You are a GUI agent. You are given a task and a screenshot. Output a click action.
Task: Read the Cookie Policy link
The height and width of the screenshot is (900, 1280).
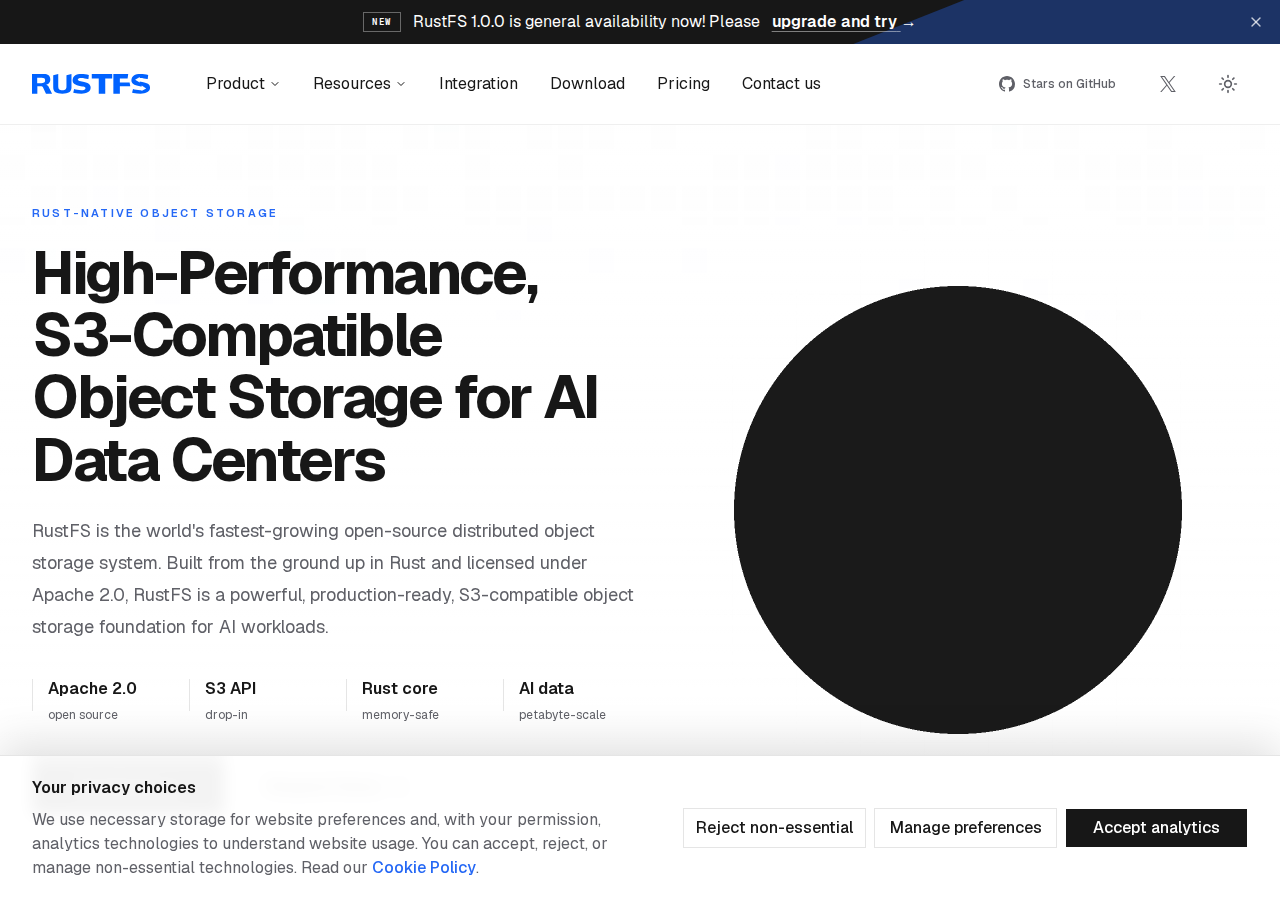pyautogui.click(x=424, y=868)
